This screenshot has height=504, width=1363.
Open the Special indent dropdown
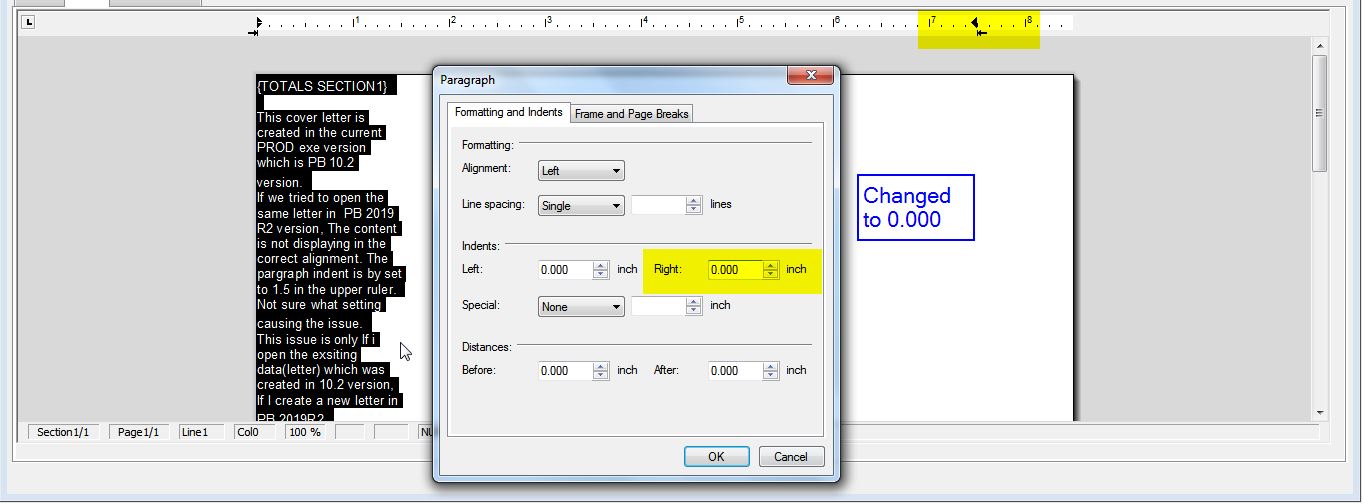coord(580,307)
